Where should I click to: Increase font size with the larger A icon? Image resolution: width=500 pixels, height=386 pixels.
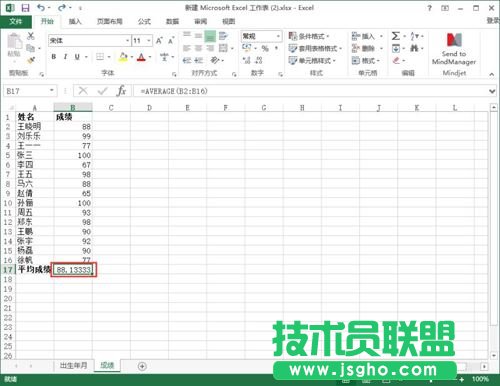[159, 40]
